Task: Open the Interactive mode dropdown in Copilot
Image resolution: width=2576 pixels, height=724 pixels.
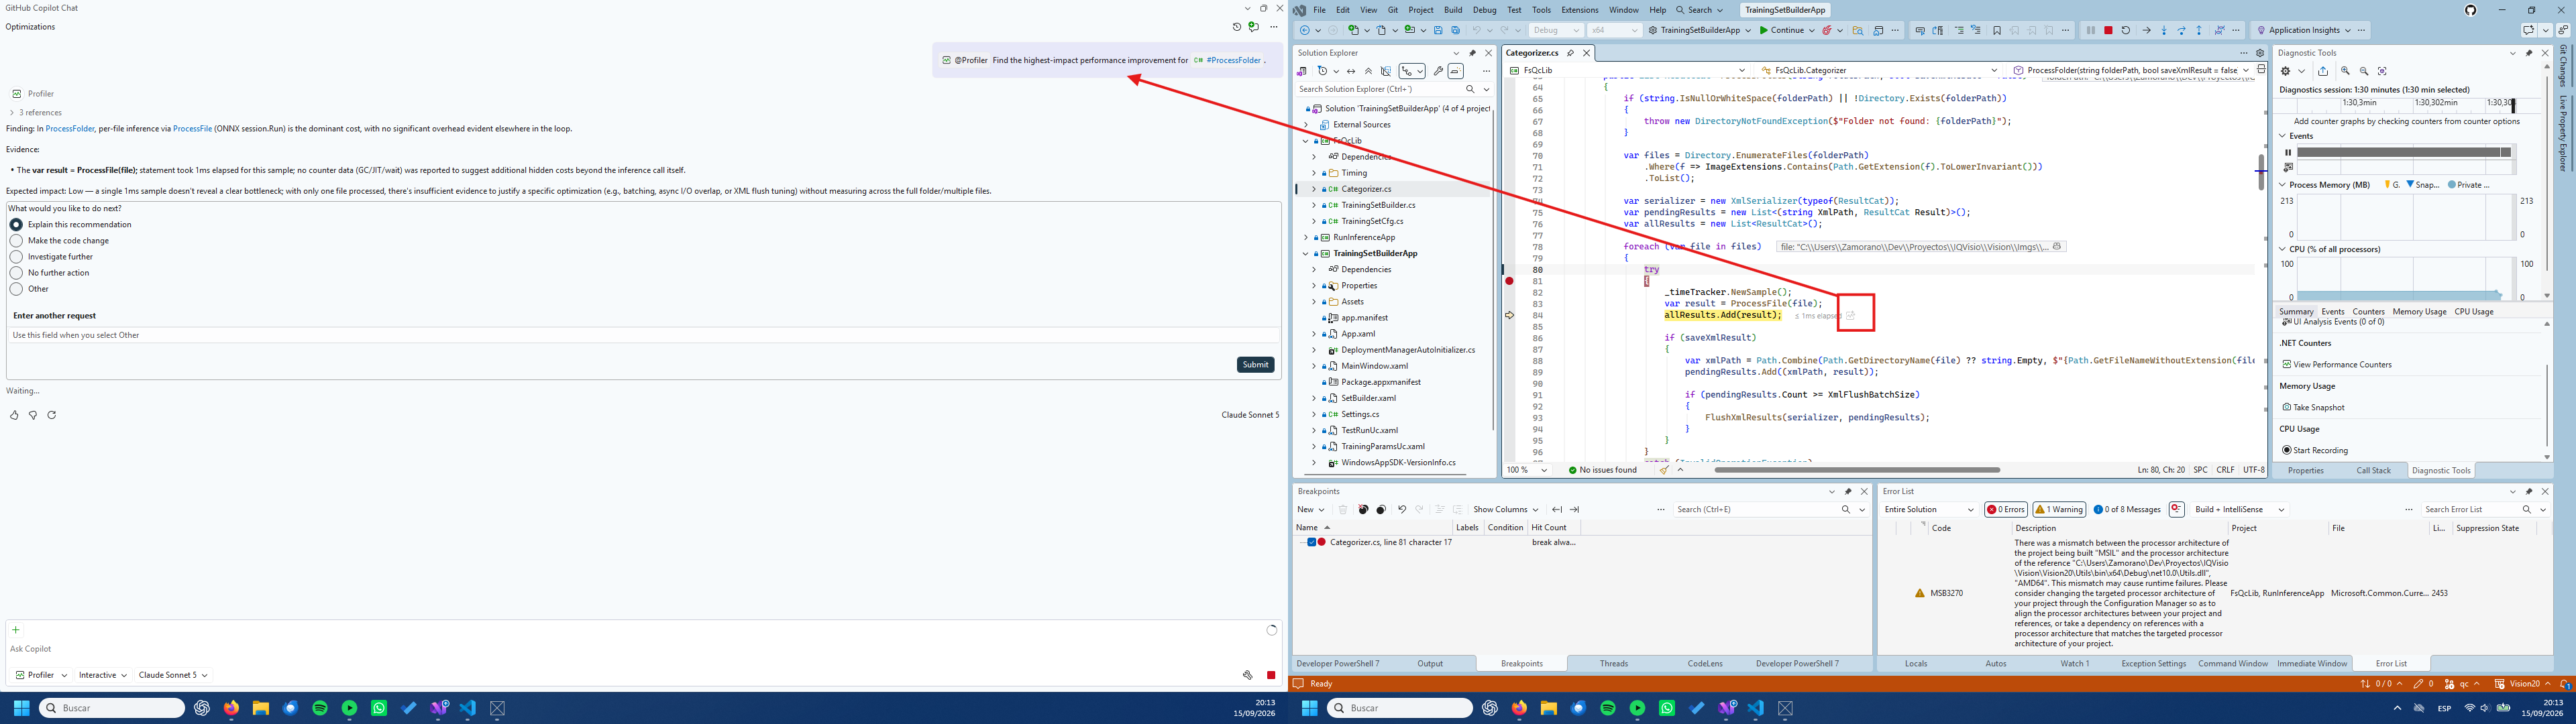Action: [103, 675]
